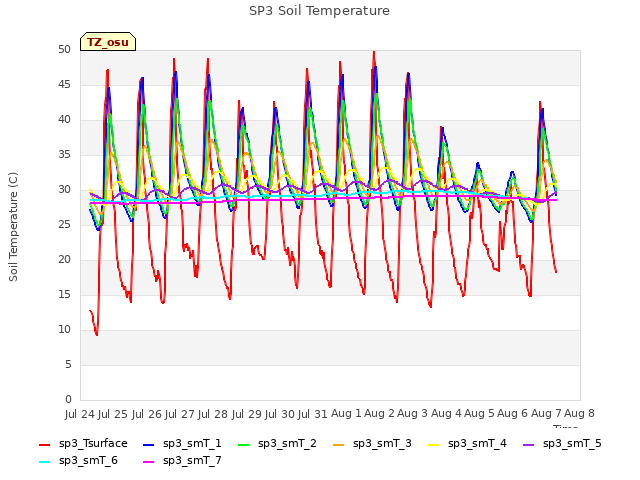
Task: Click the 20 y-axis tick label
Action: click(64, 260)
